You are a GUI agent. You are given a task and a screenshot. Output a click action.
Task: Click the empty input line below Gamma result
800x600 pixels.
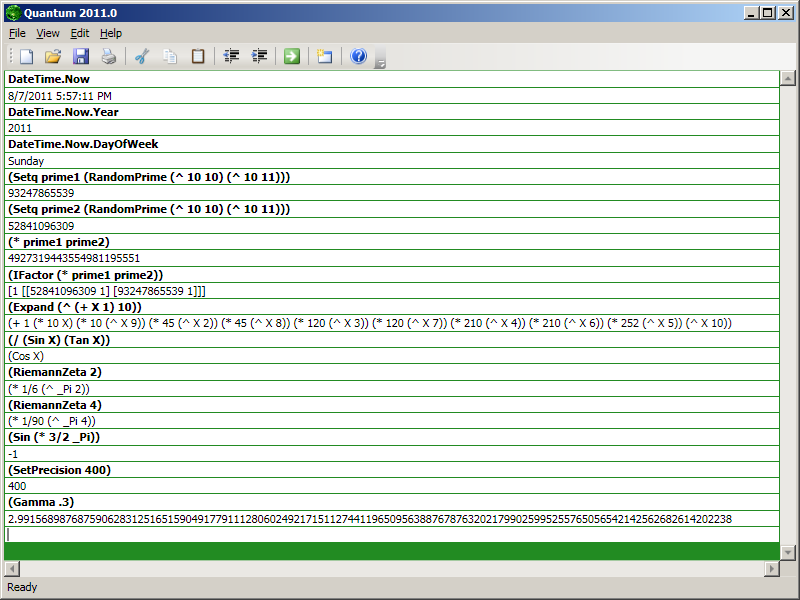390,534
